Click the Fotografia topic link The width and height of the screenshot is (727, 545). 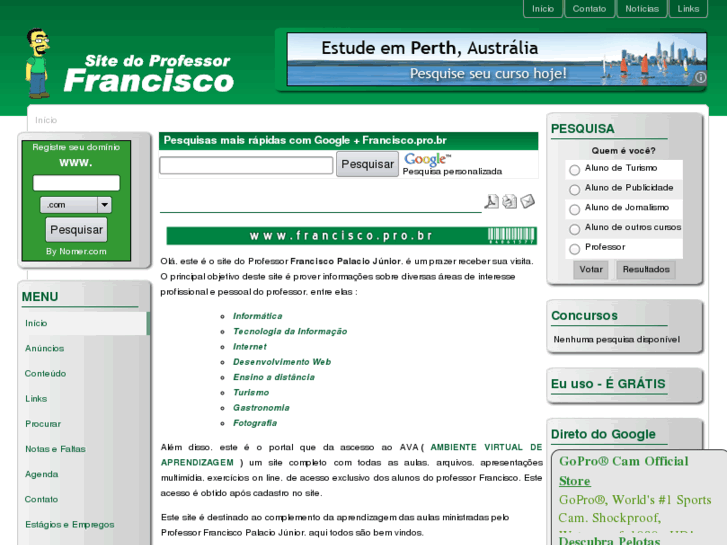(255, 423)
